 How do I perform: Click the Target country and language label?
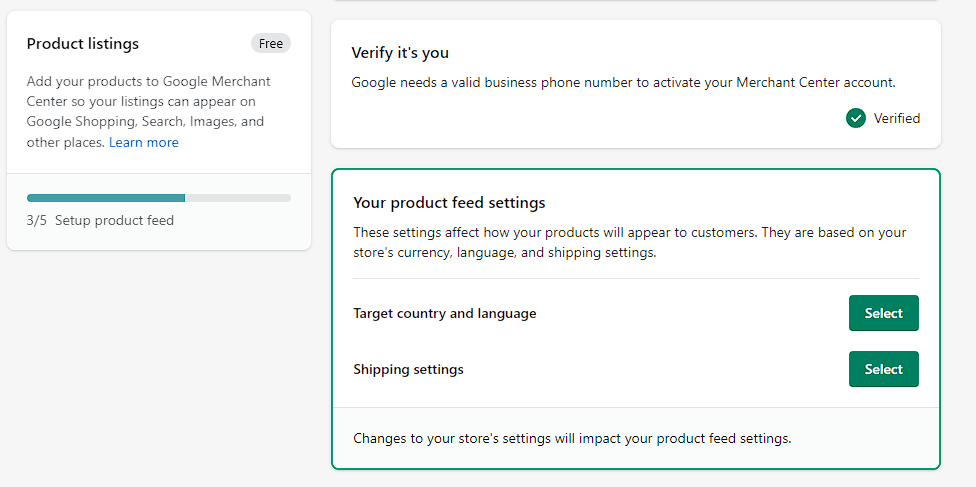[444, 313]
